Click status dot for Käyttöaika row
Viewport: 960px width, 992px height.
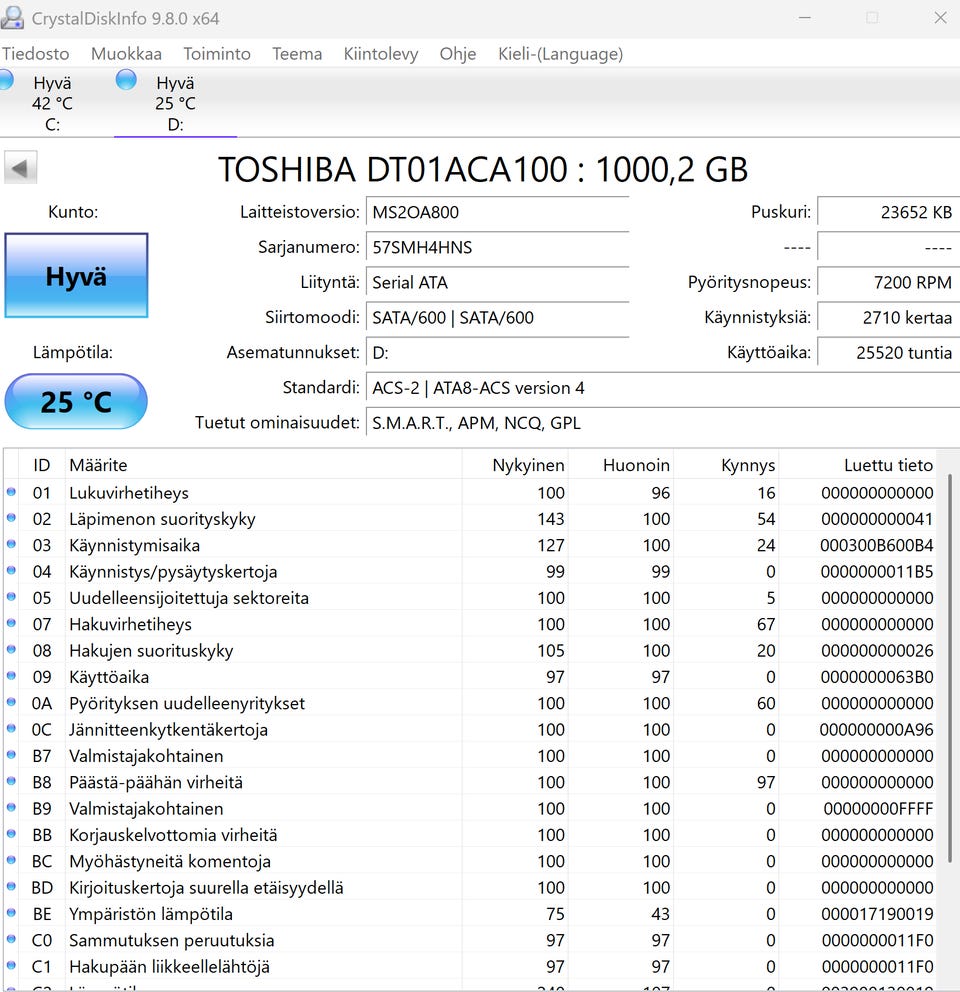click(x=12, y=677)
